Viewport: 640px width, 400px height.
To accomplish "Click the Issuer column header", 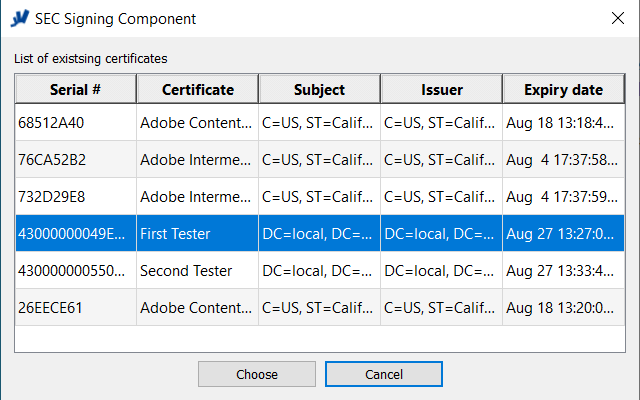I will click(441, 90).
